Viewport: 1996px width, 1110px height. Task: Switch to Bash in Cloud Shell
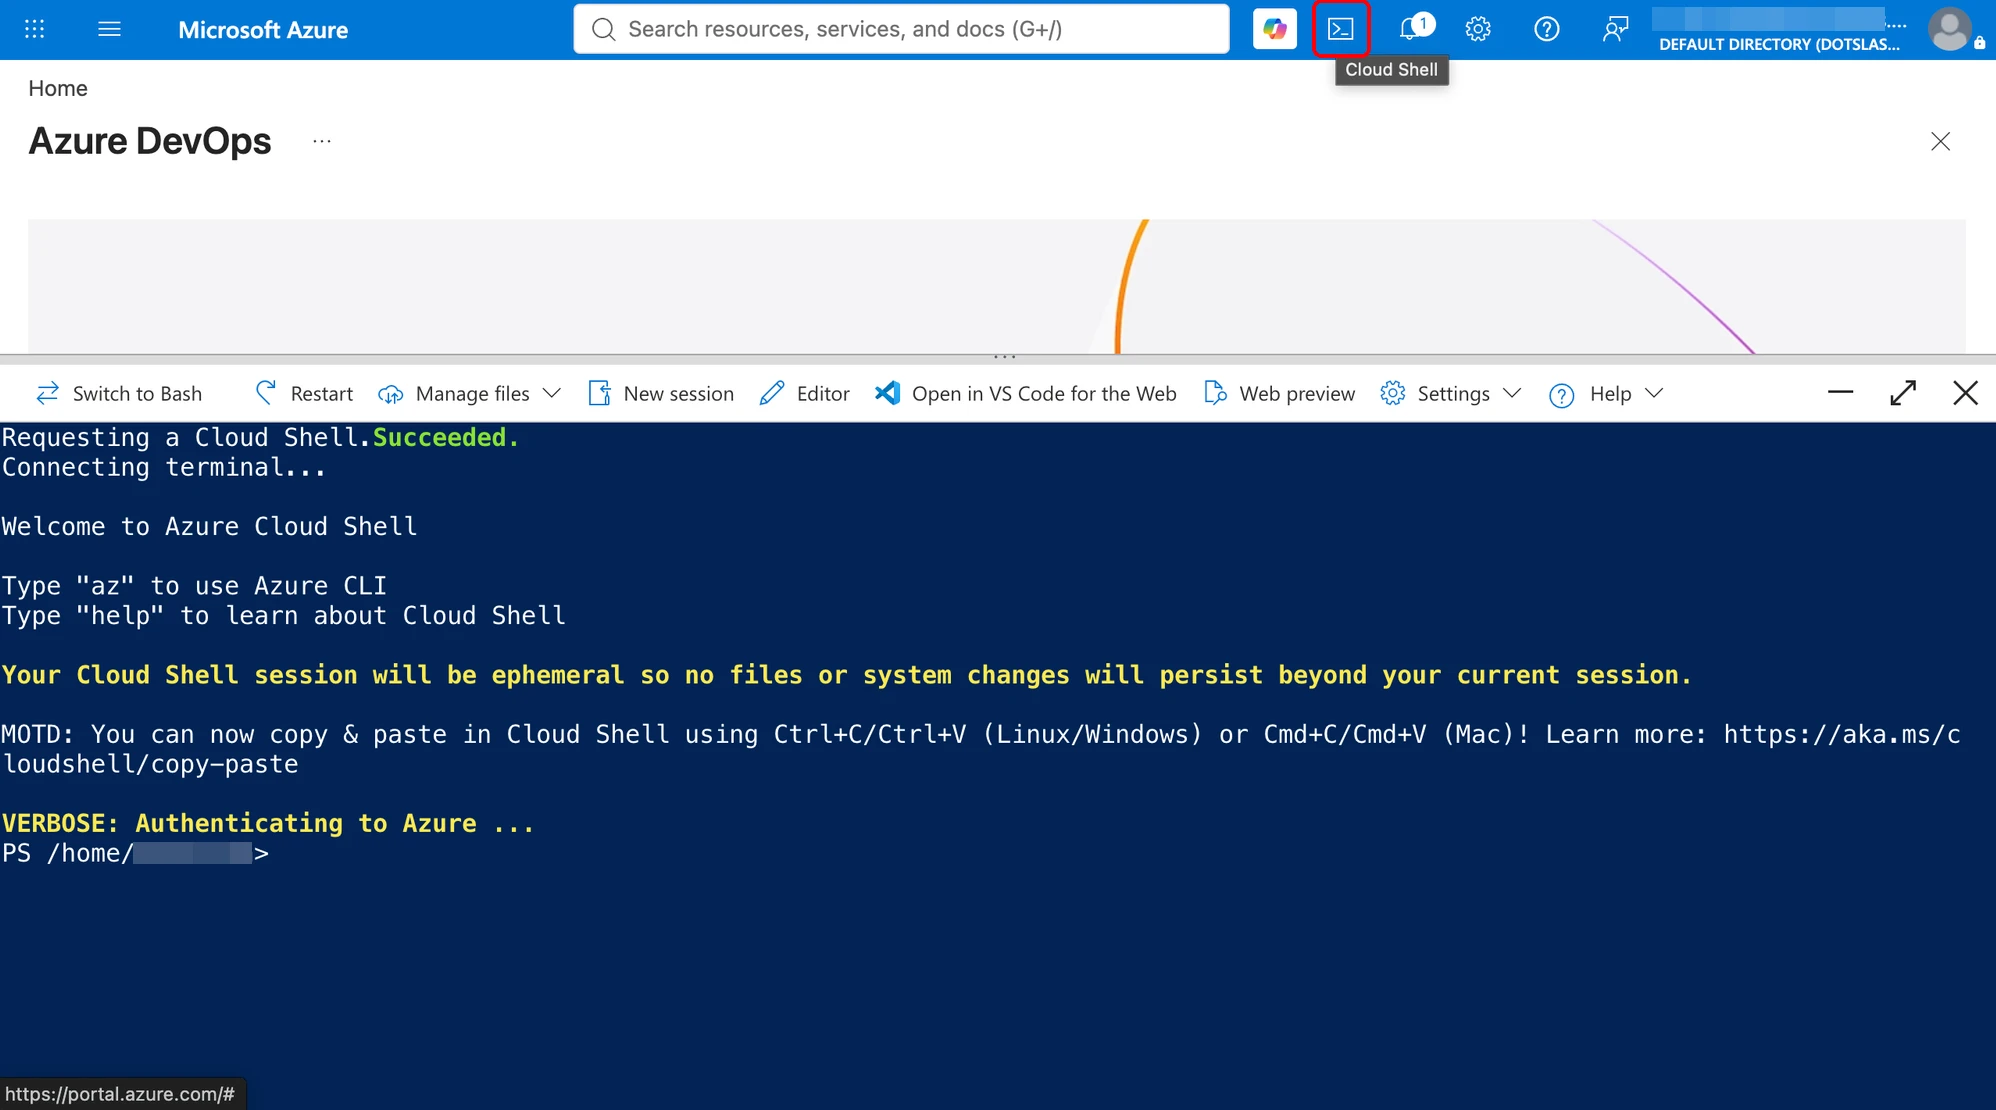(119, 394)
